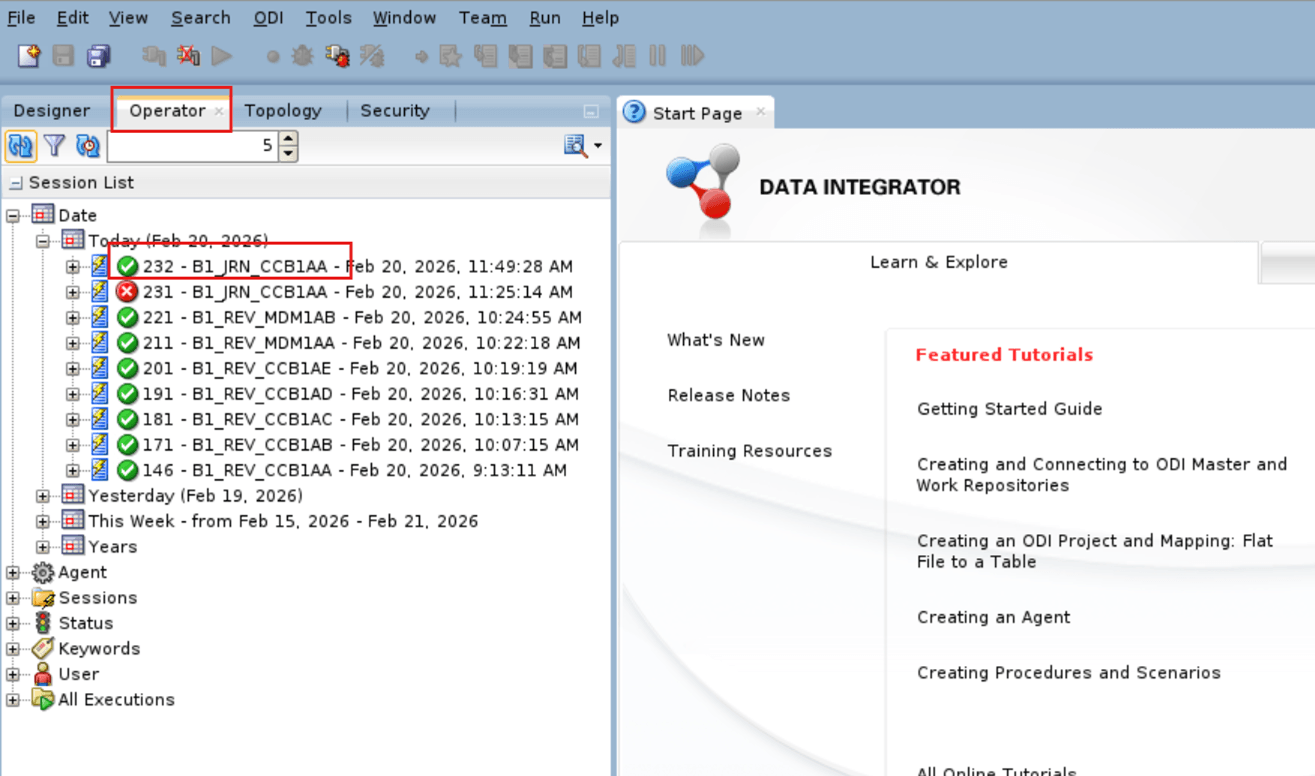Viewport: 1315px width, 776px height.
Task: Collapse the Today (Feb 20, 2026) node
Action: [x=43, y=241]
